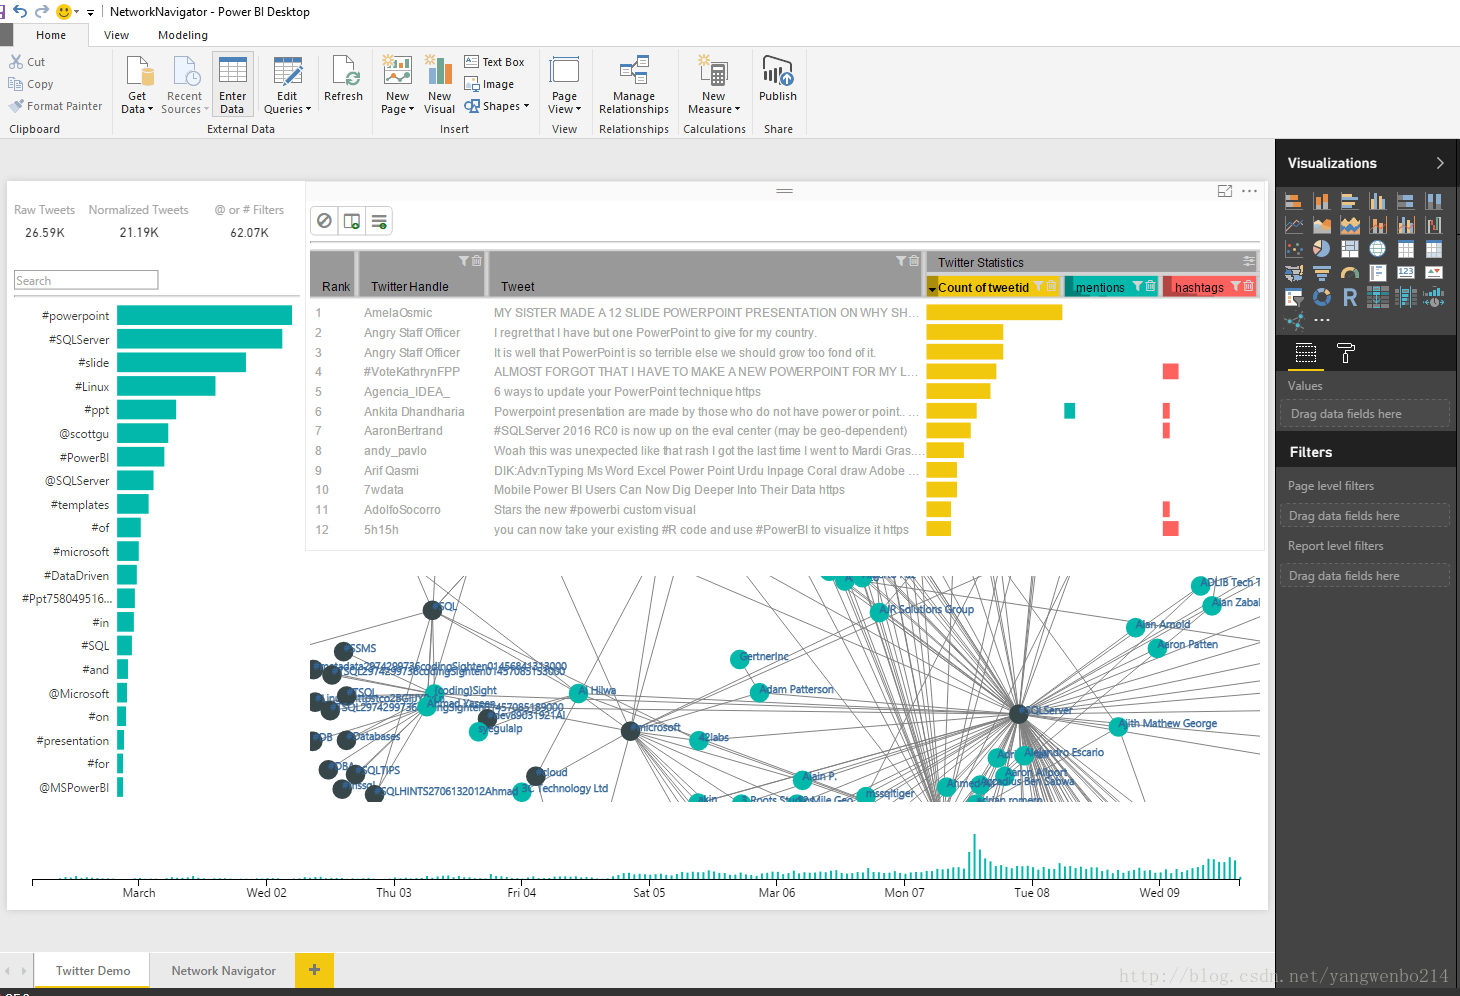Click Format Painter
The height and width of the screenshot is (996, 1460).
pyautogui.click(x=56, y=106)
